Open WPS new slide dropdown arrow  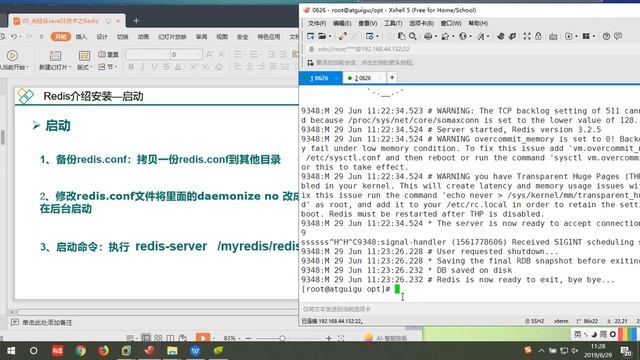(x=70, y=67)
